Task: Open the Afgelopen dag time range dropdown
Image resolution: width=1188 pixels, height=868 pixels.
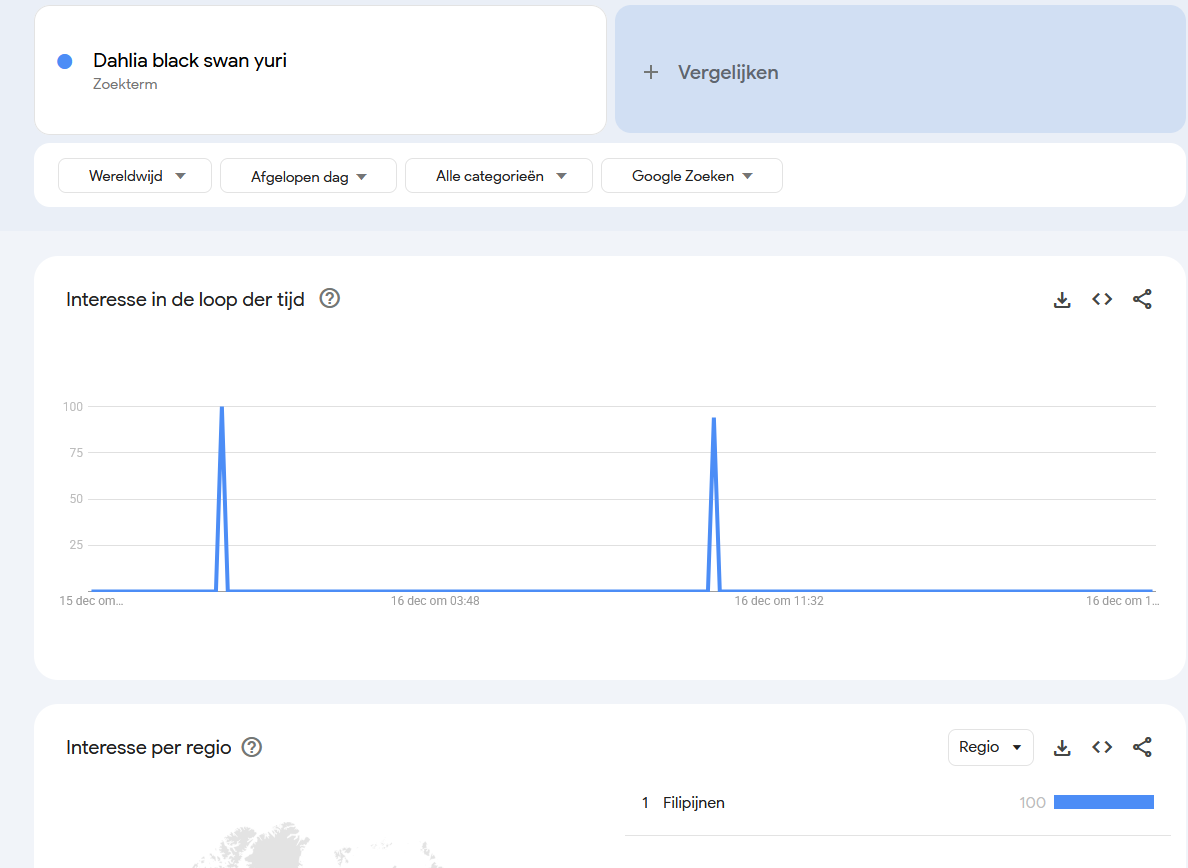Action: tap(308, 176)
